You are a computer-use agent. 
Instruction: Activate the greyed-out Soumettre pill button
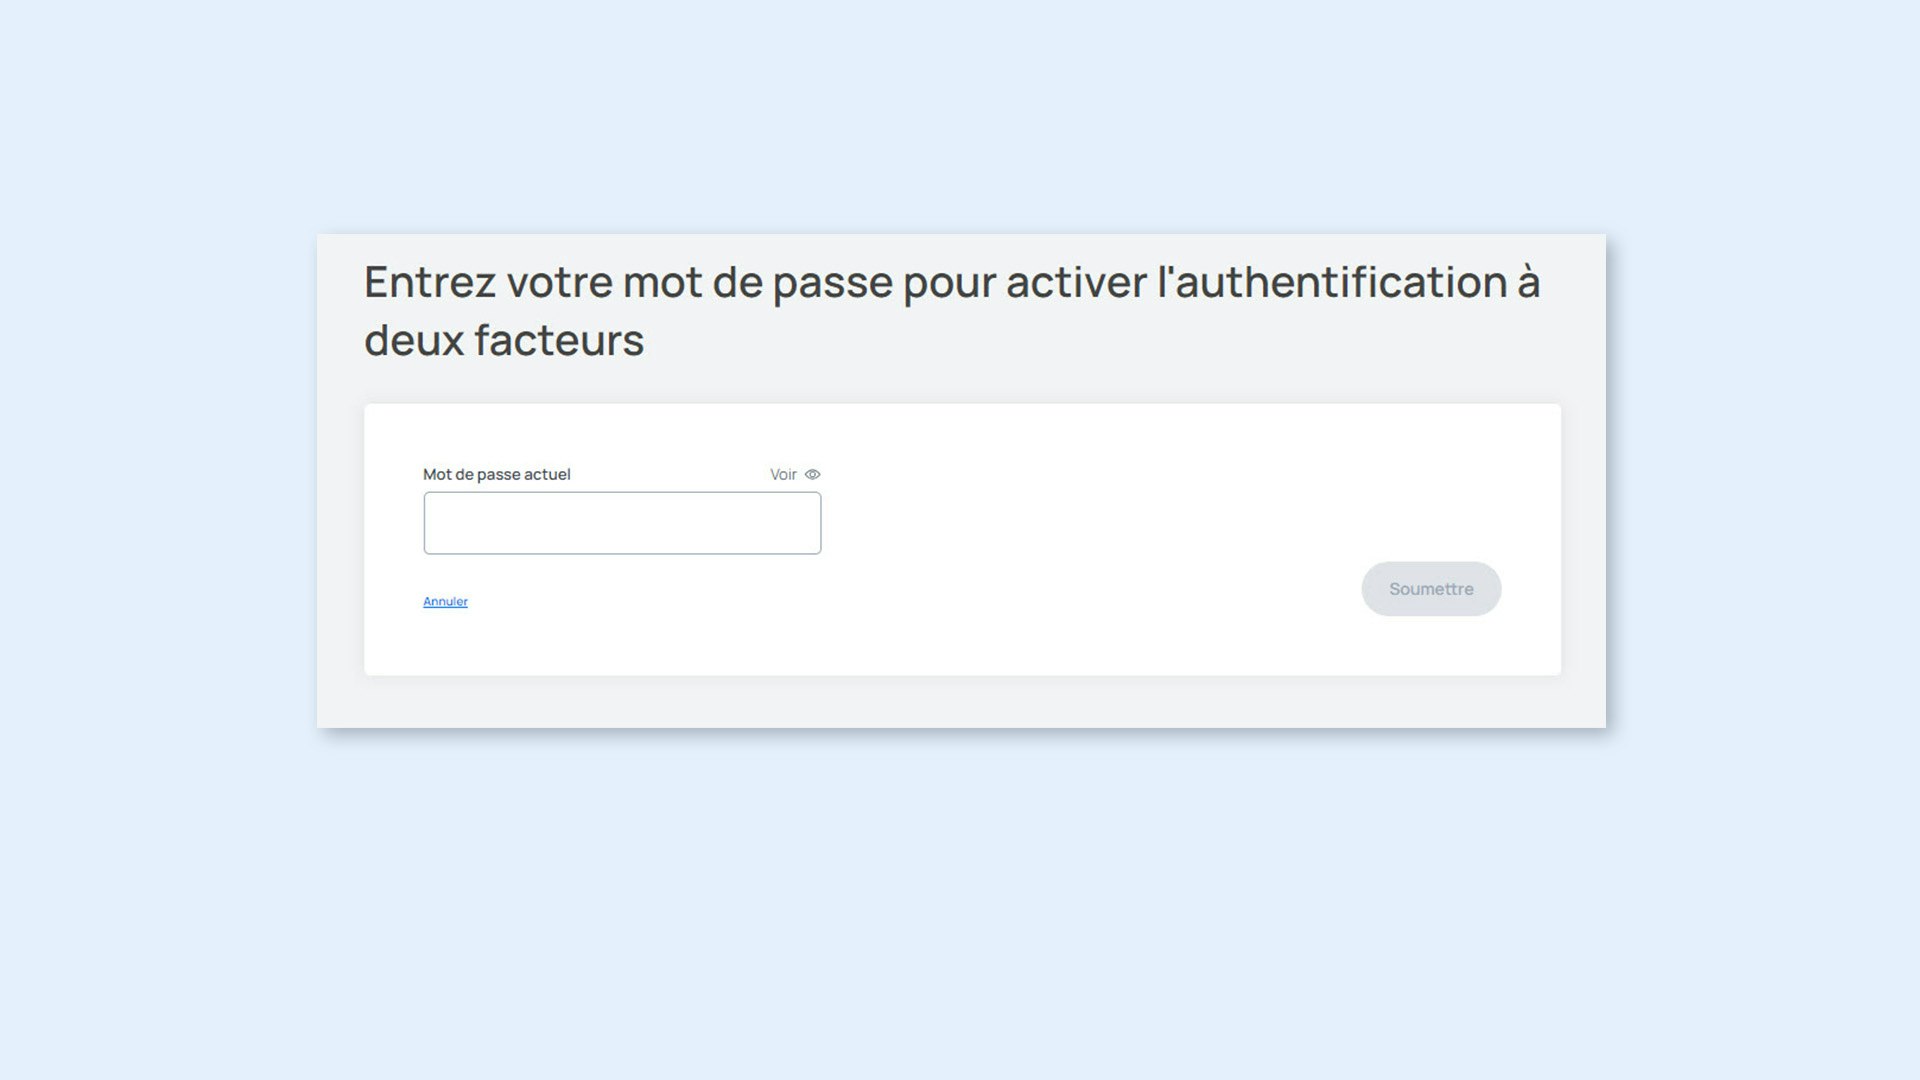(1431, 589)
